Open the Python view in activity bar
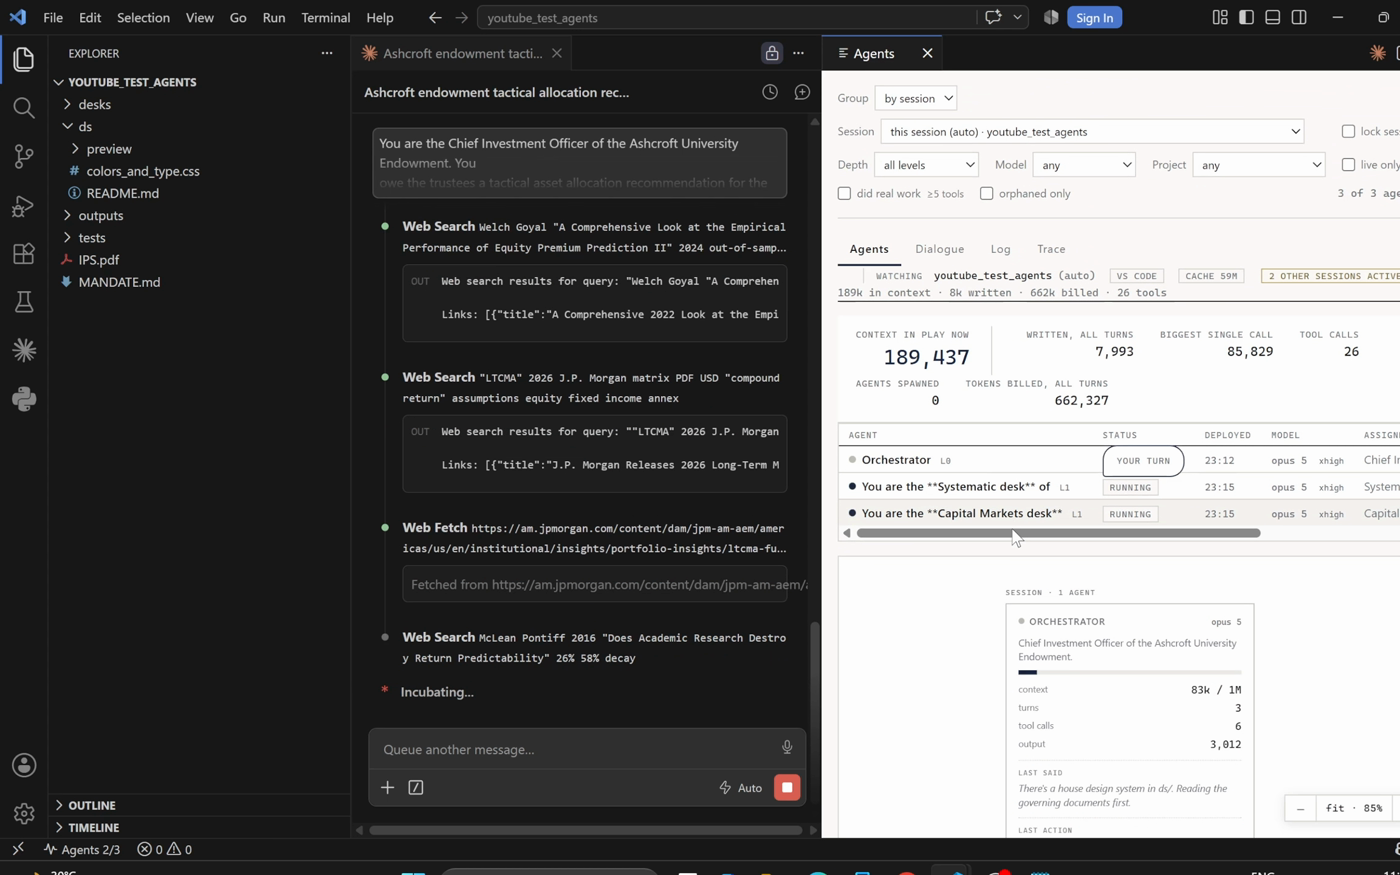The image size is (1400, 875). tap(24, 399)
